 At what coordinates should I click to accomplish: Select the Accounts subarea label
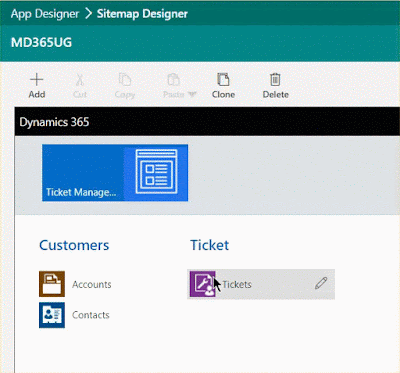[x=92, y=284]
